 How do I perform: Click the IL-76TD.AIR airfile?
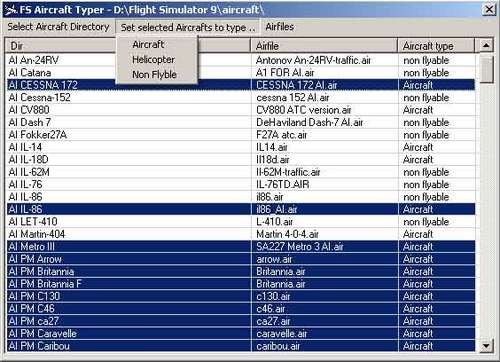click(x=283, y=184)
